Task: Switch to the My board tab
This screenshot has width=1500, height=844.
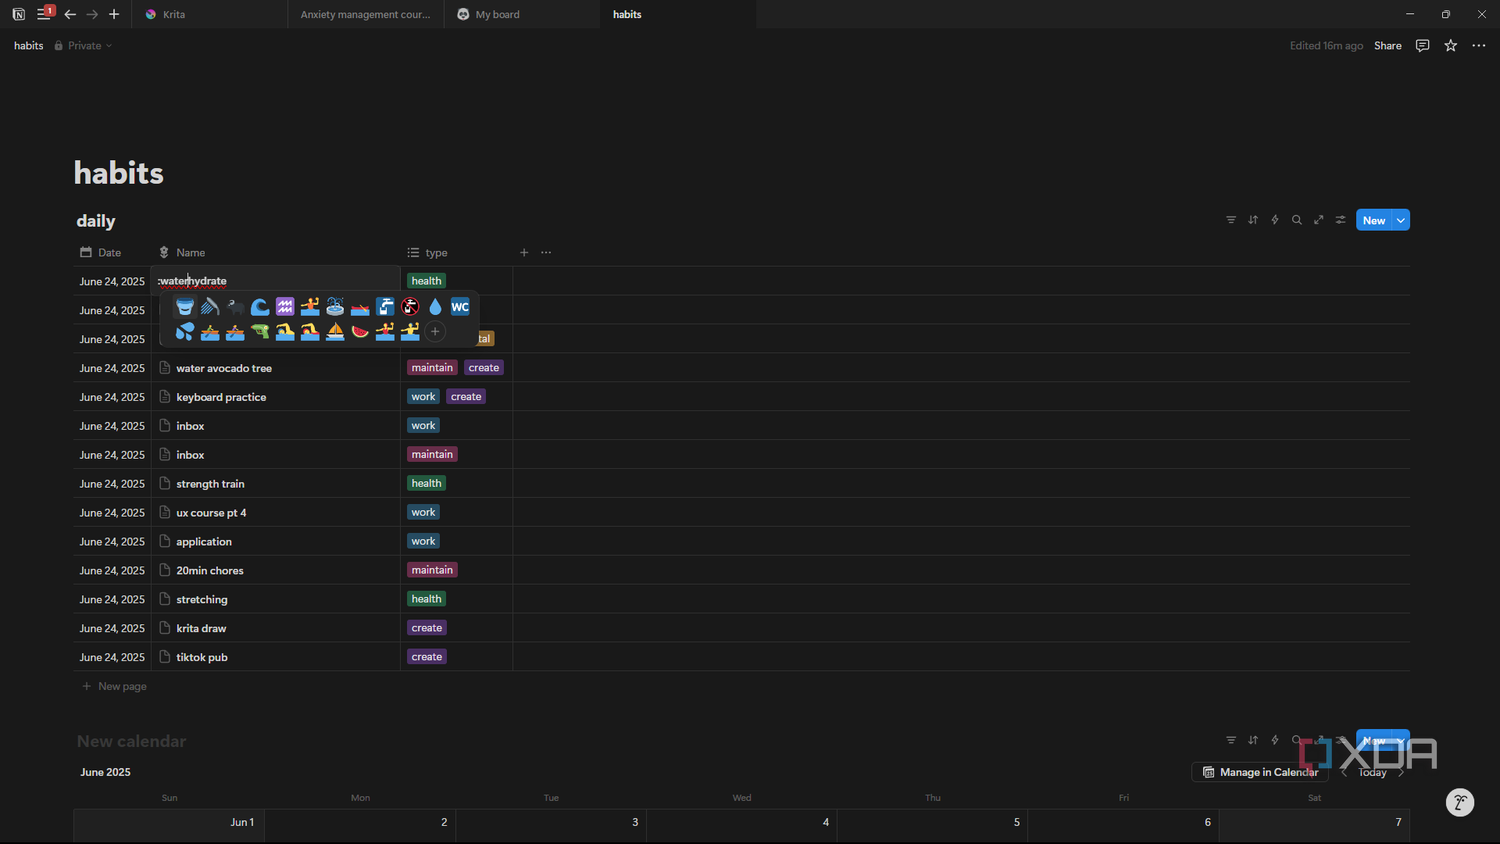Action: 522,14
